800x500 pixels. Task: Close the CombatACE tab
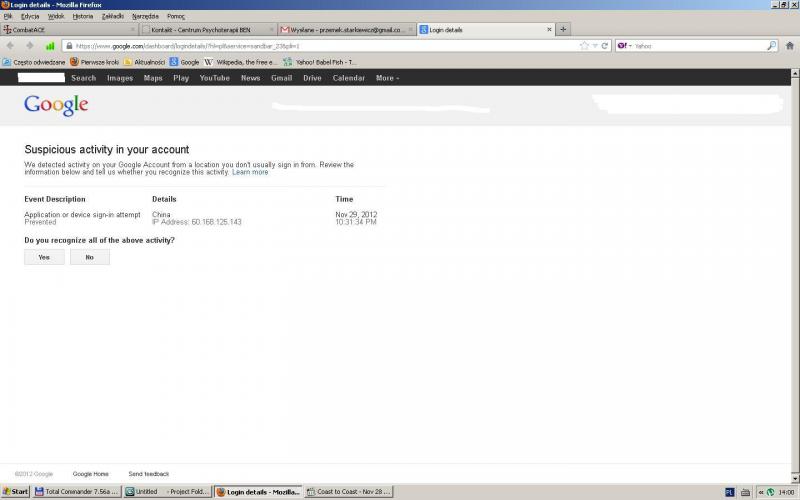pos(133,30)
